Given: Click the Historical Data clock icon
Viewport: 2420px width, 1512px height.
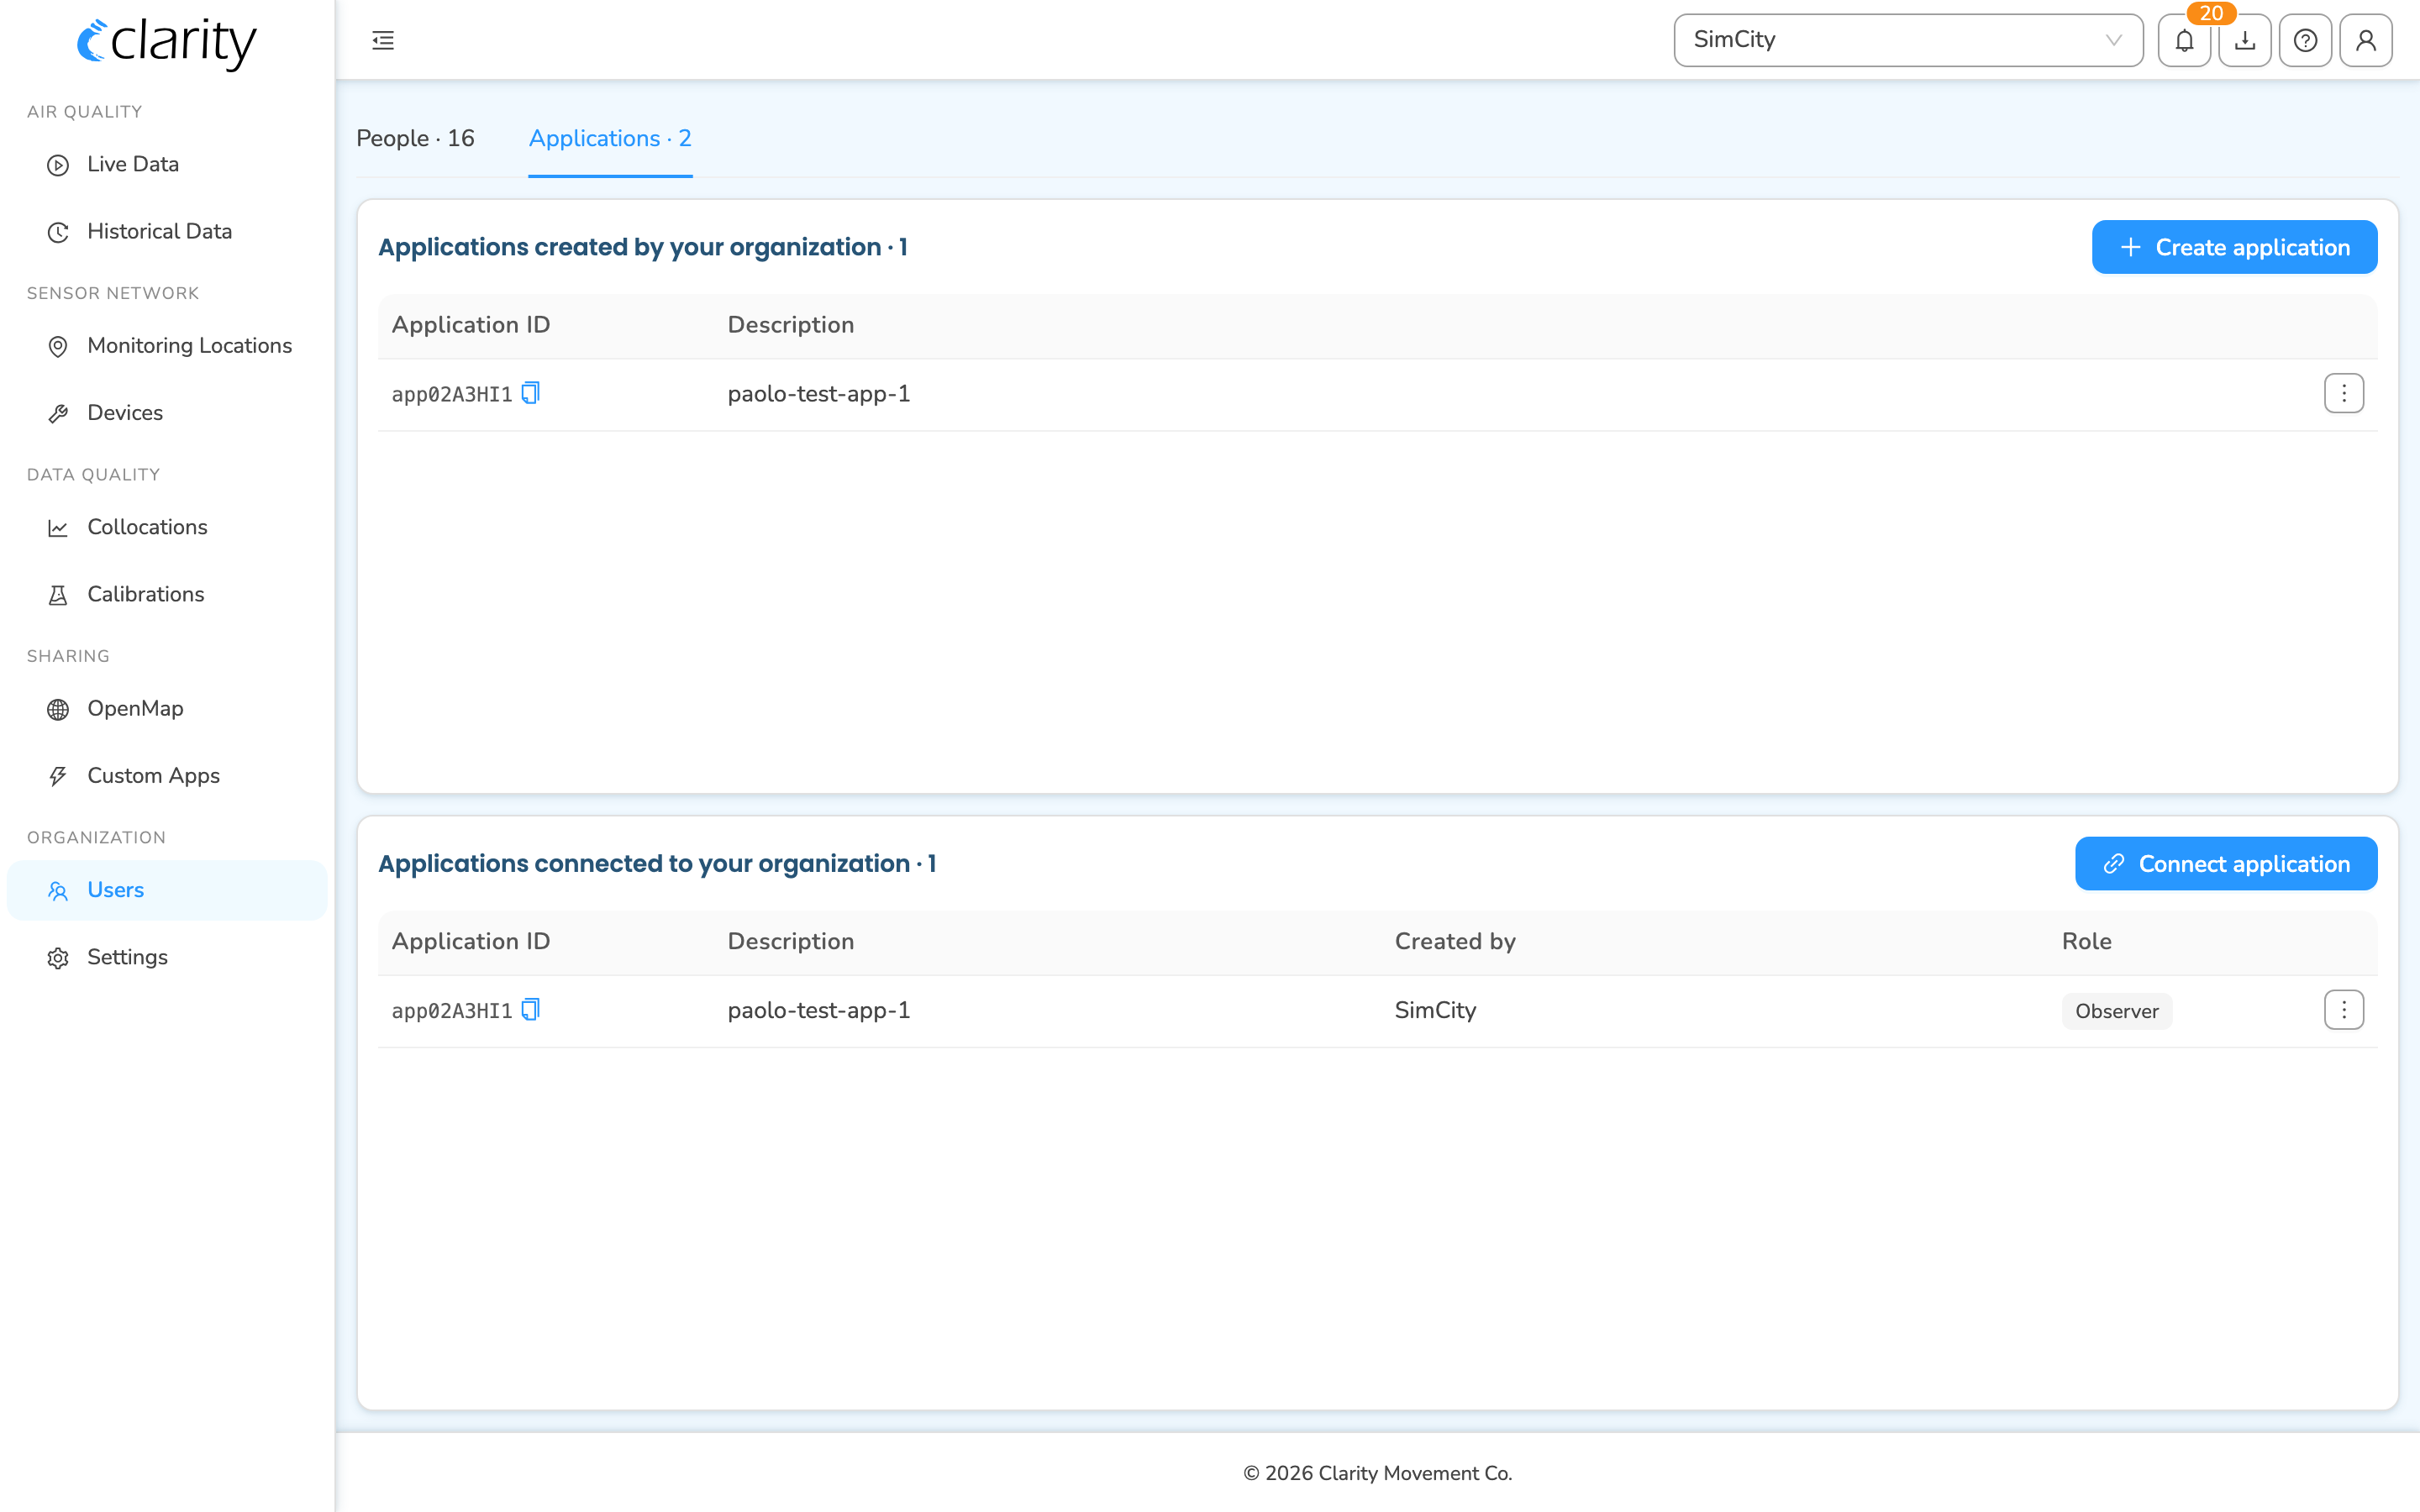Looking at the screenshot, I should click(x=58, y=232).
